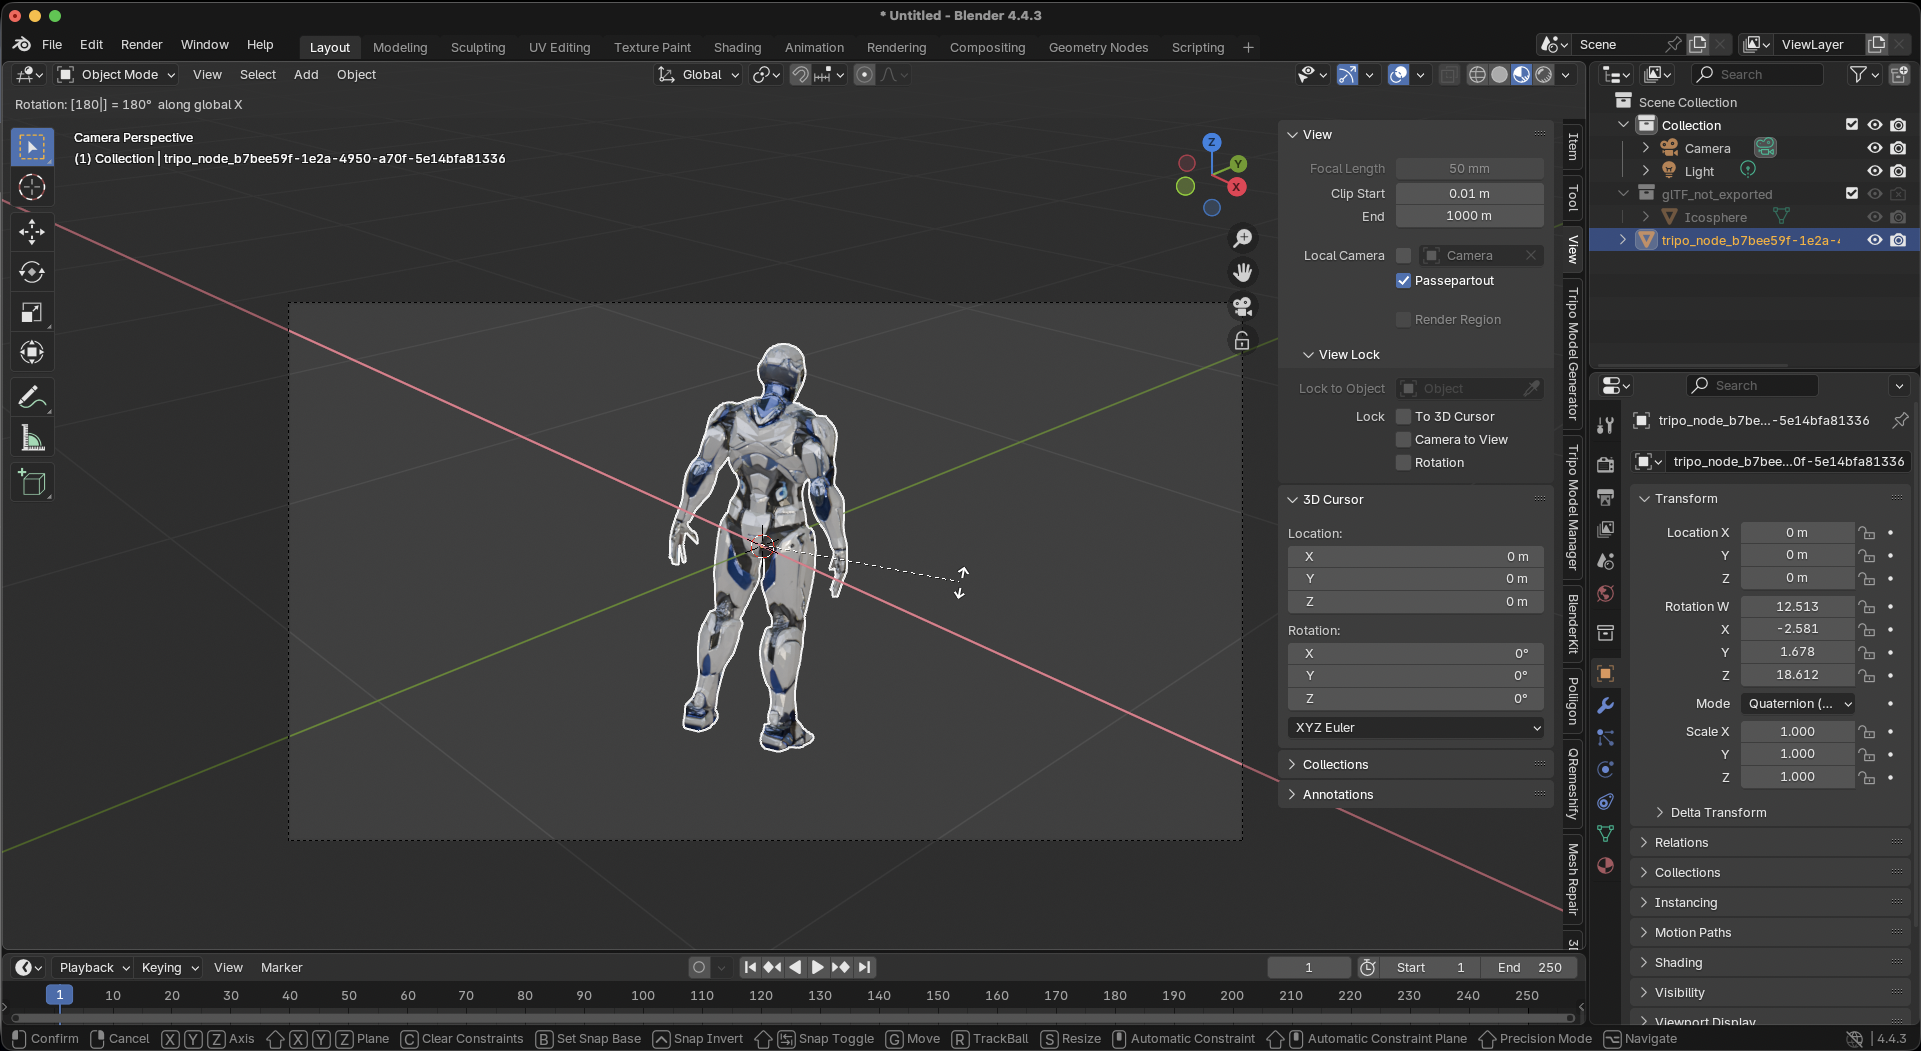Click the viewport zoom magnifier icon

(x=1242, y=238)
